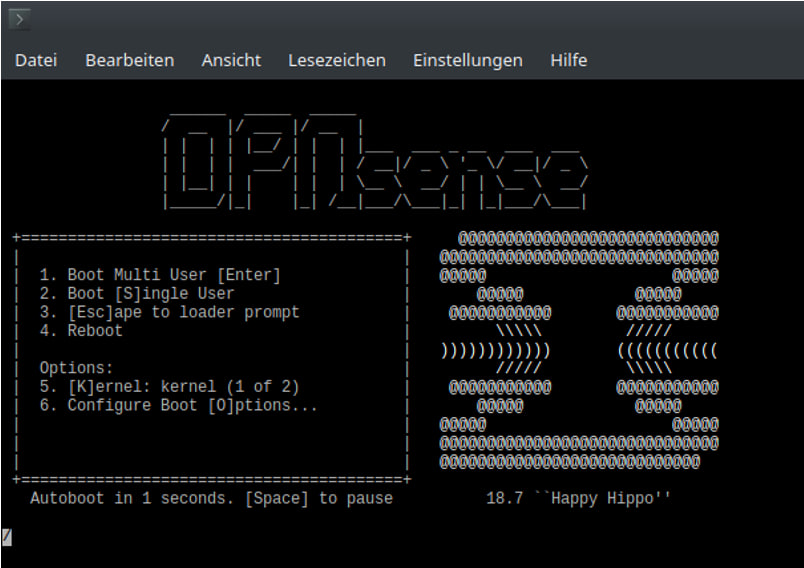Click 'Autoboot in 1 seconds' message
Image resolution: width=804 pixels, height=568 pixels.
(211, 498)
